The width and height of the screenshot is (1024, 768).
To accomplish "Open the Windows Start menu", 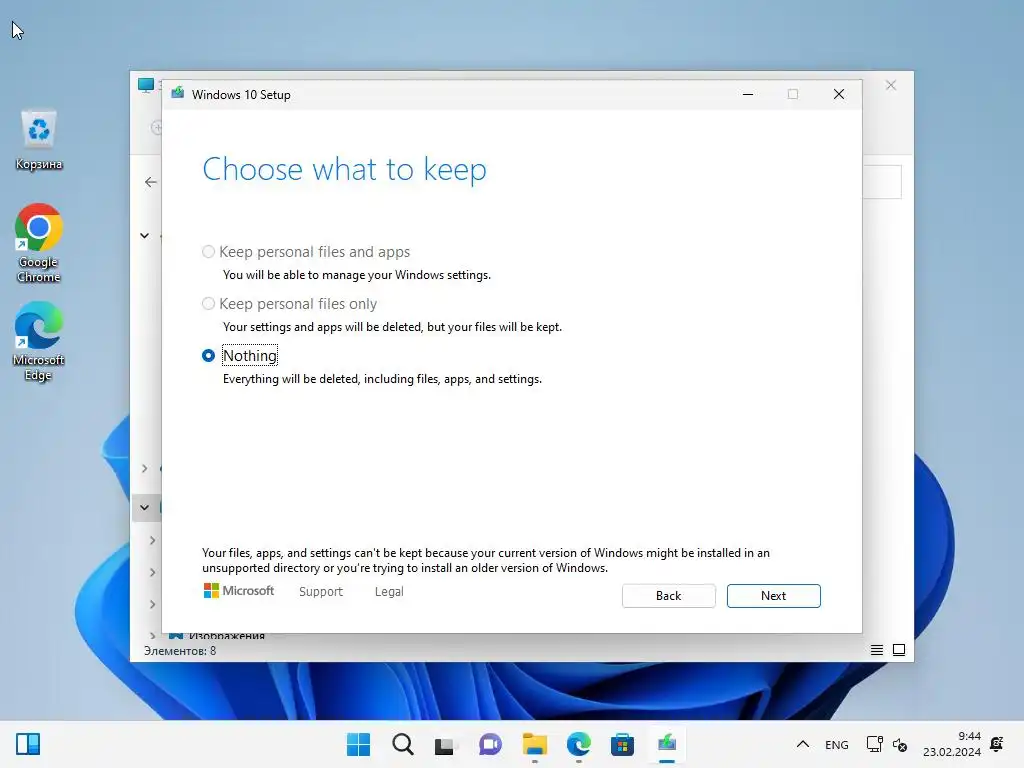I will (358, 744).
